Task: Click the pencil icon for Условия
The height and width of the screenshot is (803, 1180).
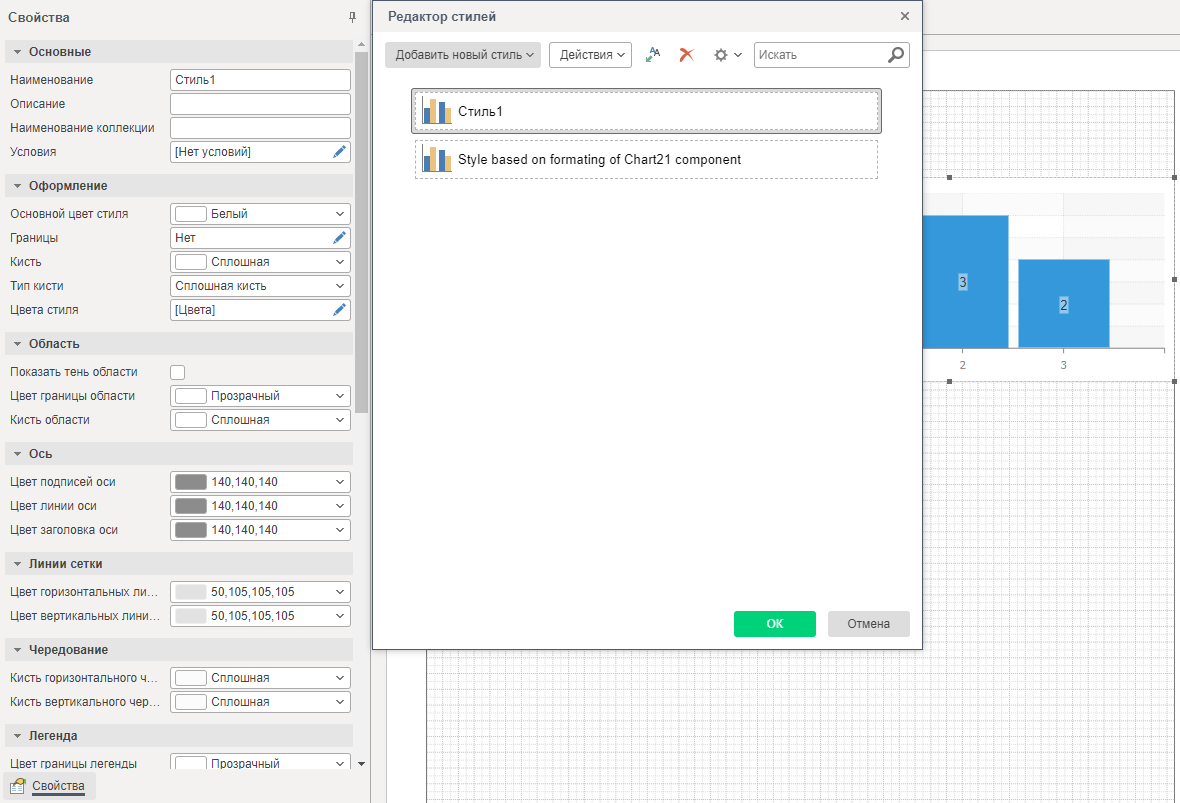Action: click(340, 152)
